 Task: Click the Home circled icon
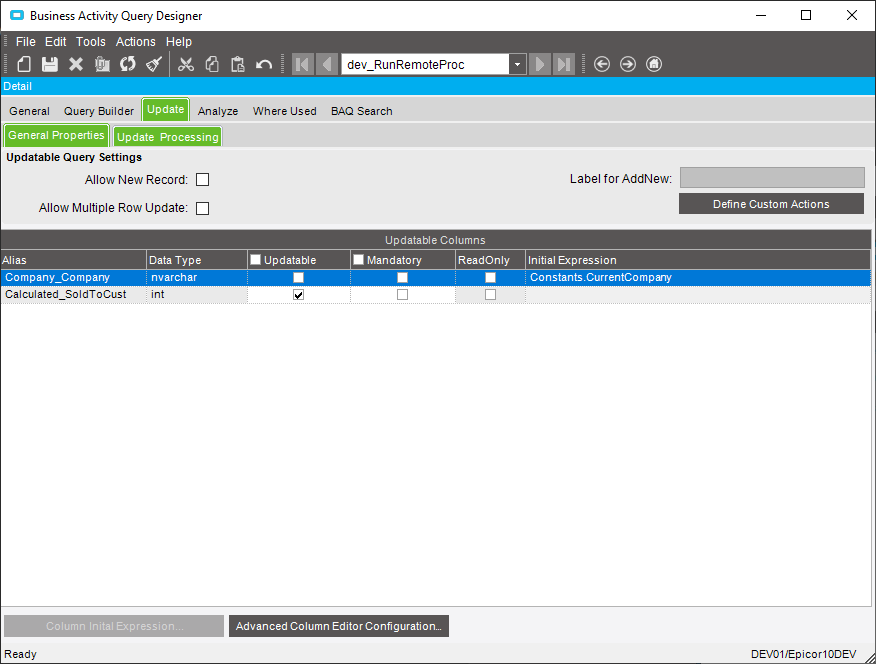click(654, 64)
